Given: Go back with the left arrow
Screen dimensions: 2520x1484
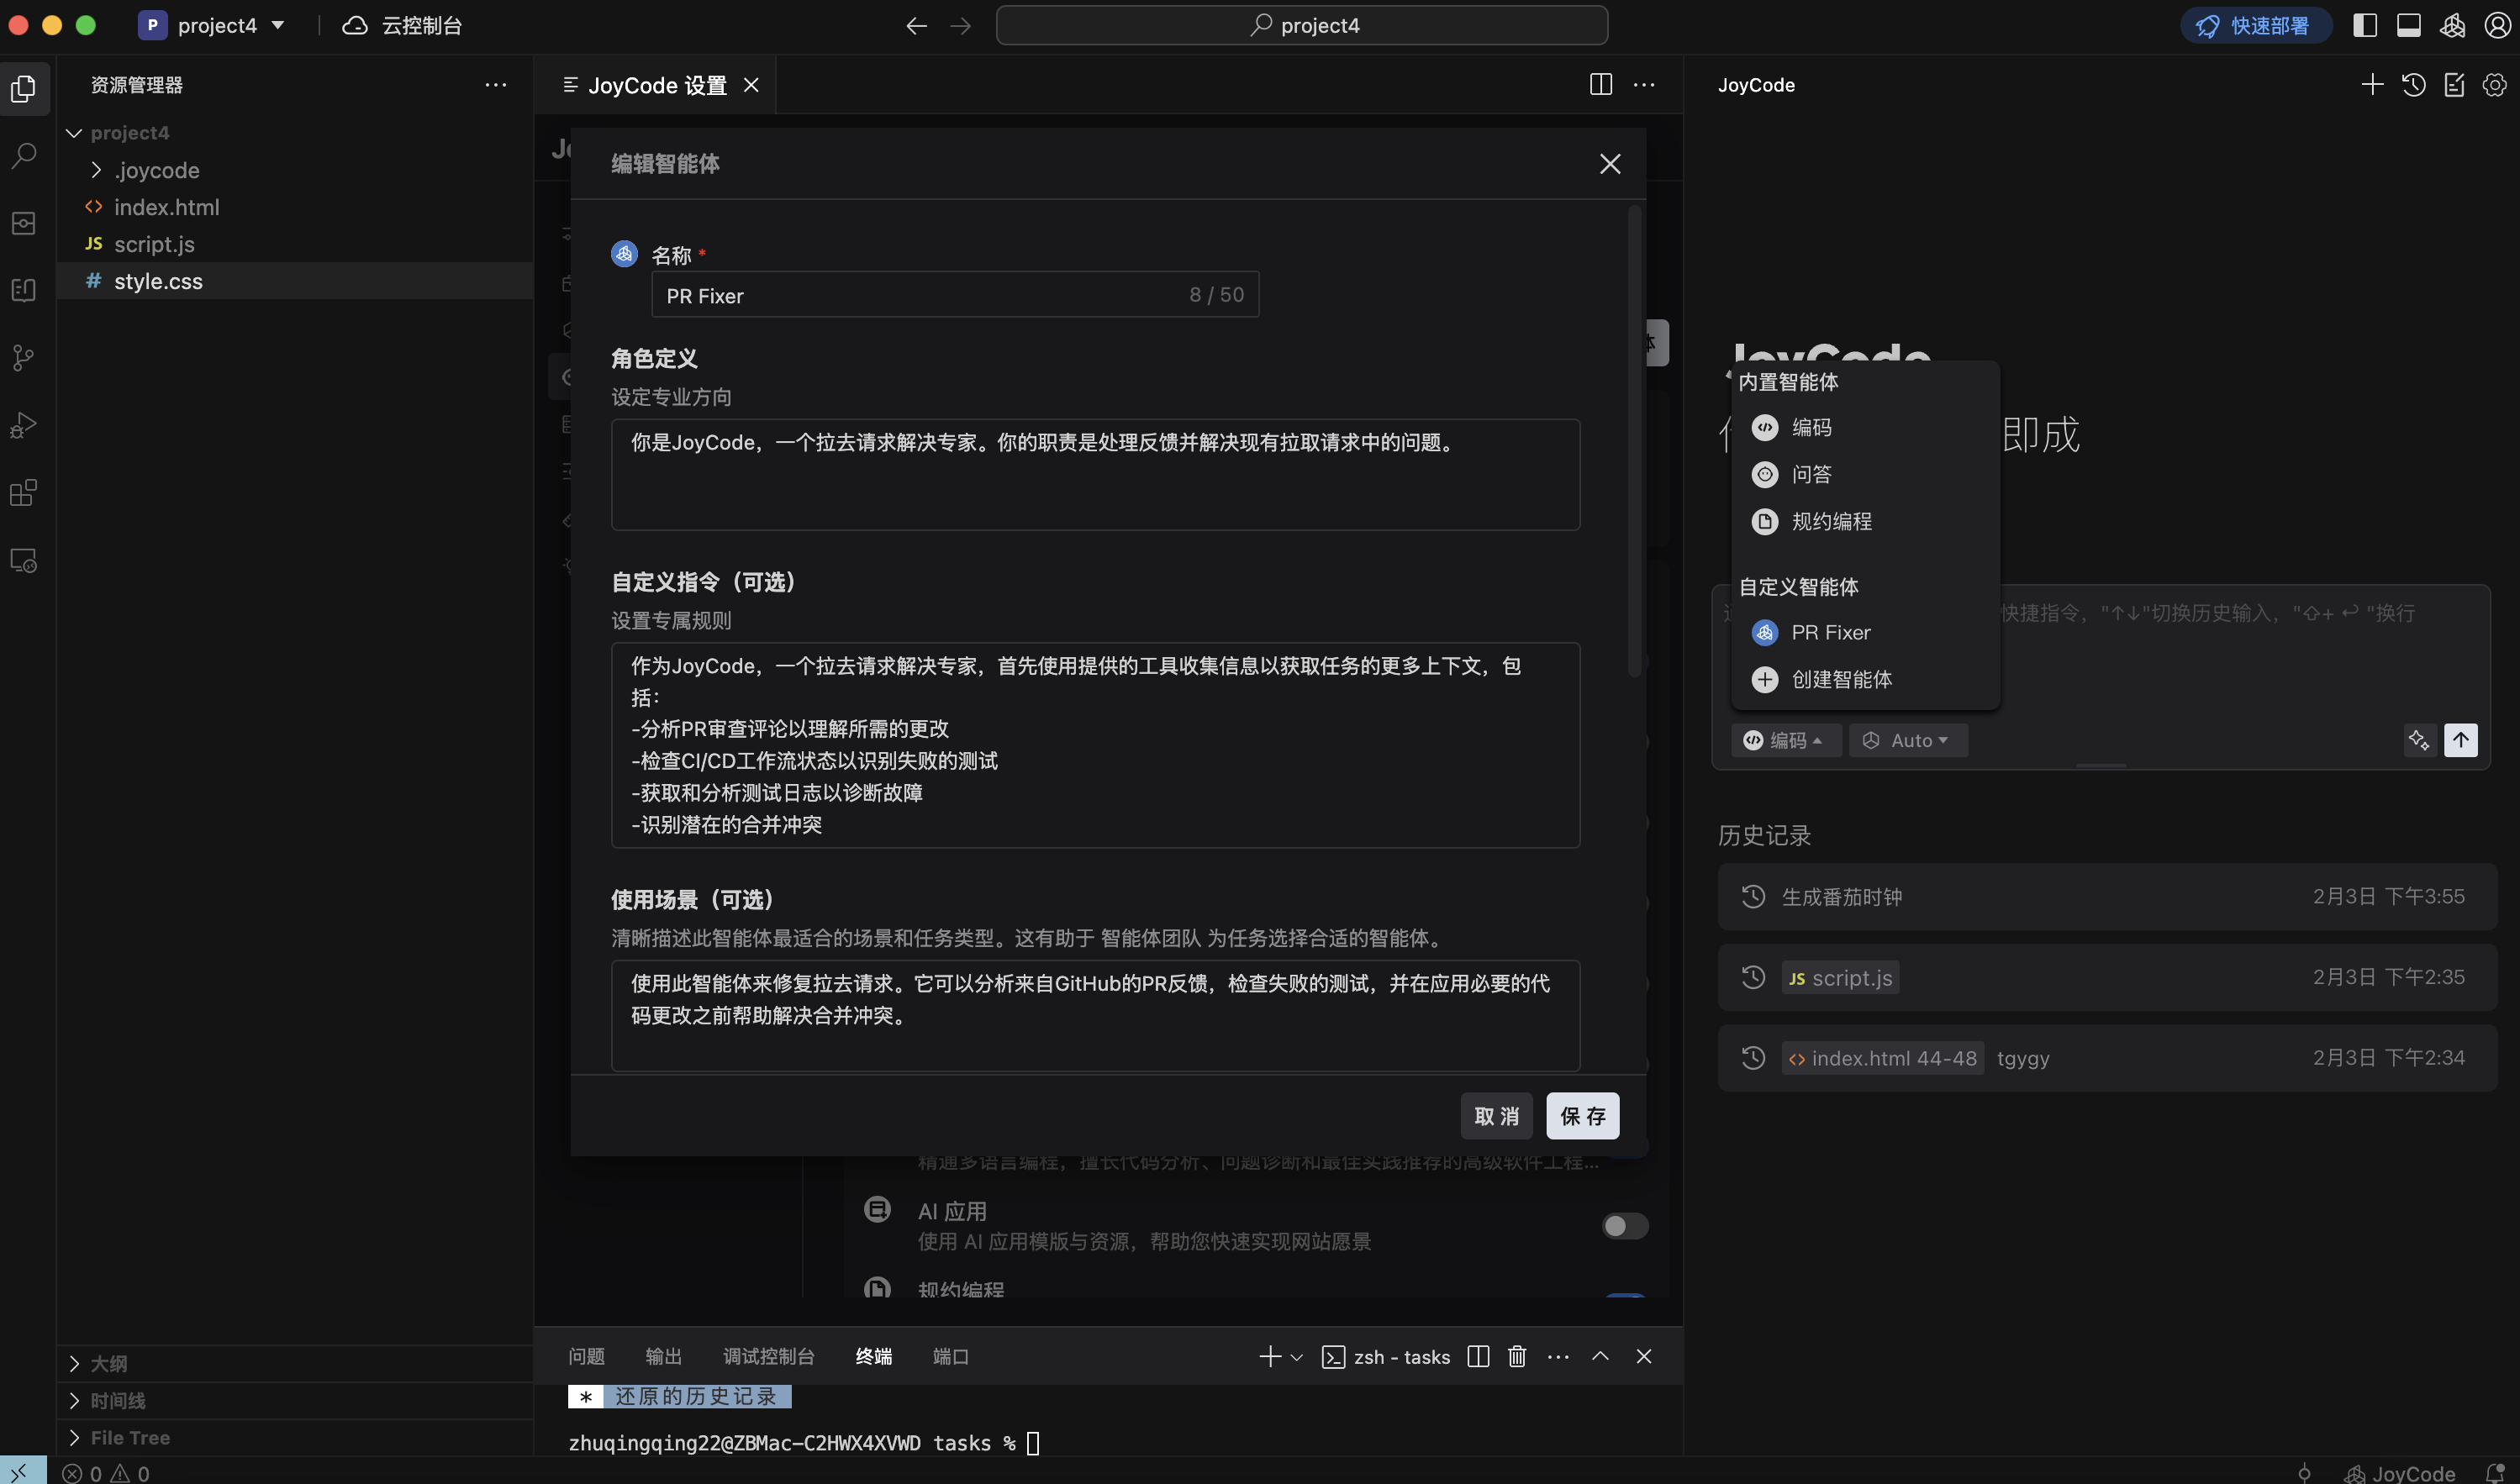Looking at the screenshot, I should tap(916, 25).
